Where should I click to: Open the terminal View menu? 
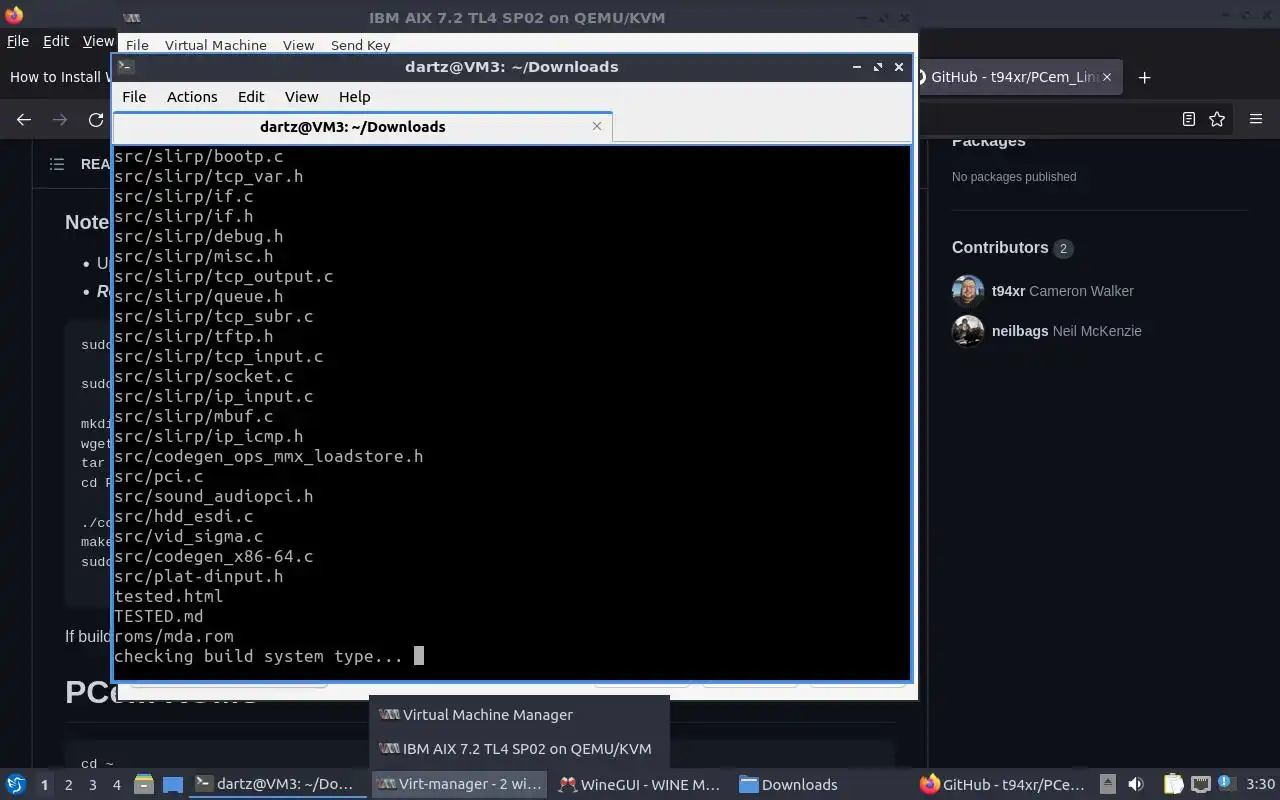301,97
